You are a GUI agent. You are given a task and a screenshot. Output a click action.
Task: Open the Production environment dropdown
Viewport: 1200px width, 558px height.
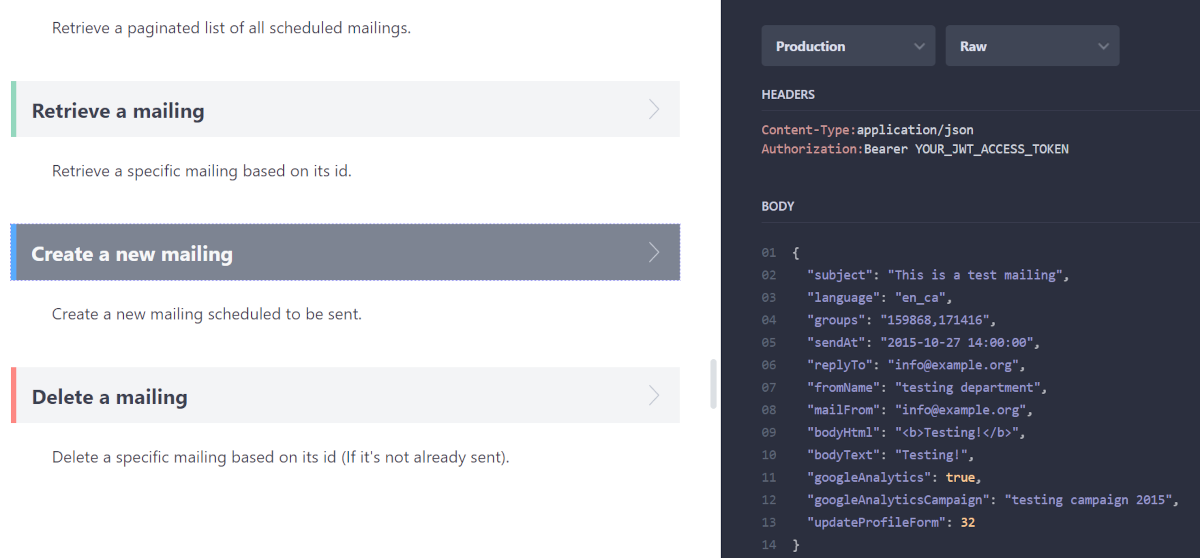click(x=847, y=46)
